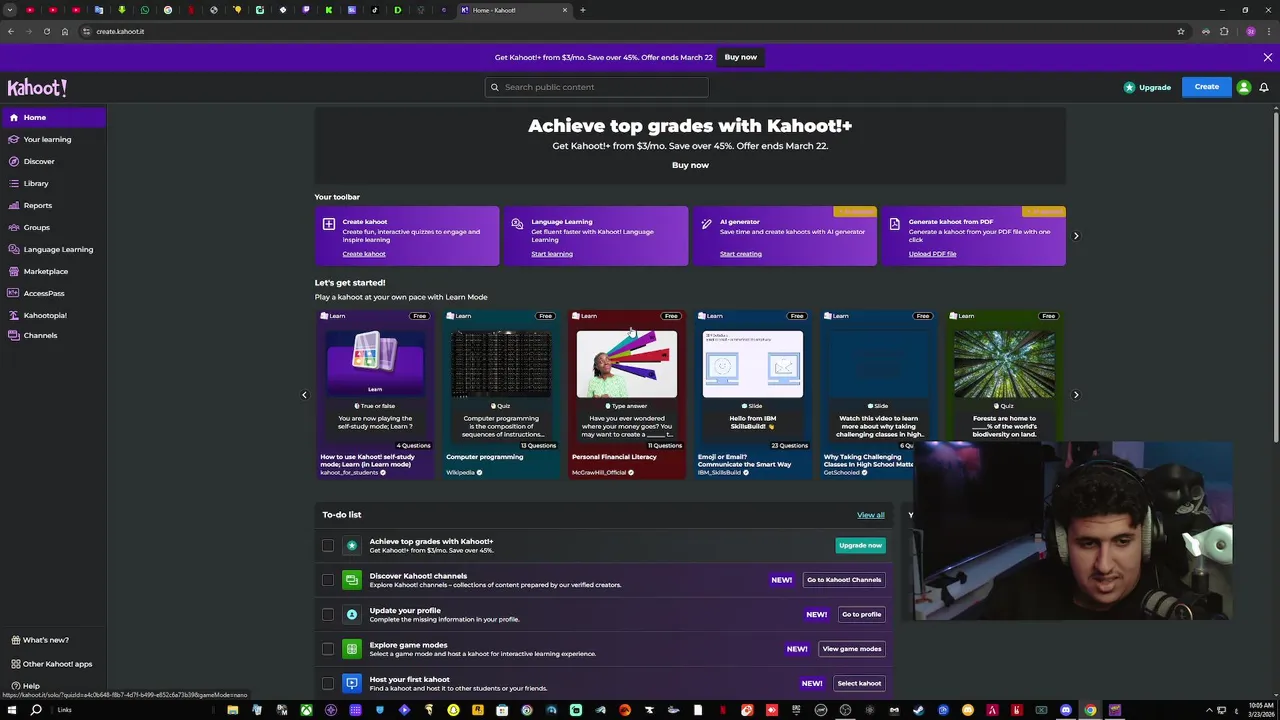Reload the page in browser
The width and height of the screenshot is (1280, 720).
pos(46,31)
